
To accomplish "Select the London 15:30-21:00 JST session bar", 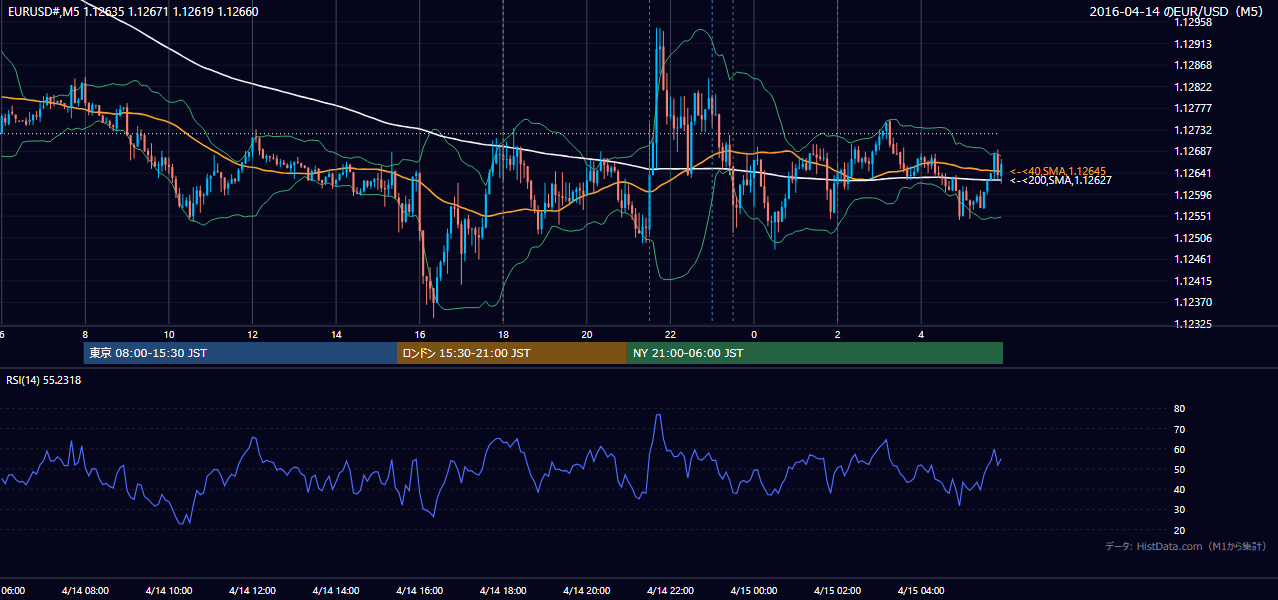I will click(x=512, y=353).
